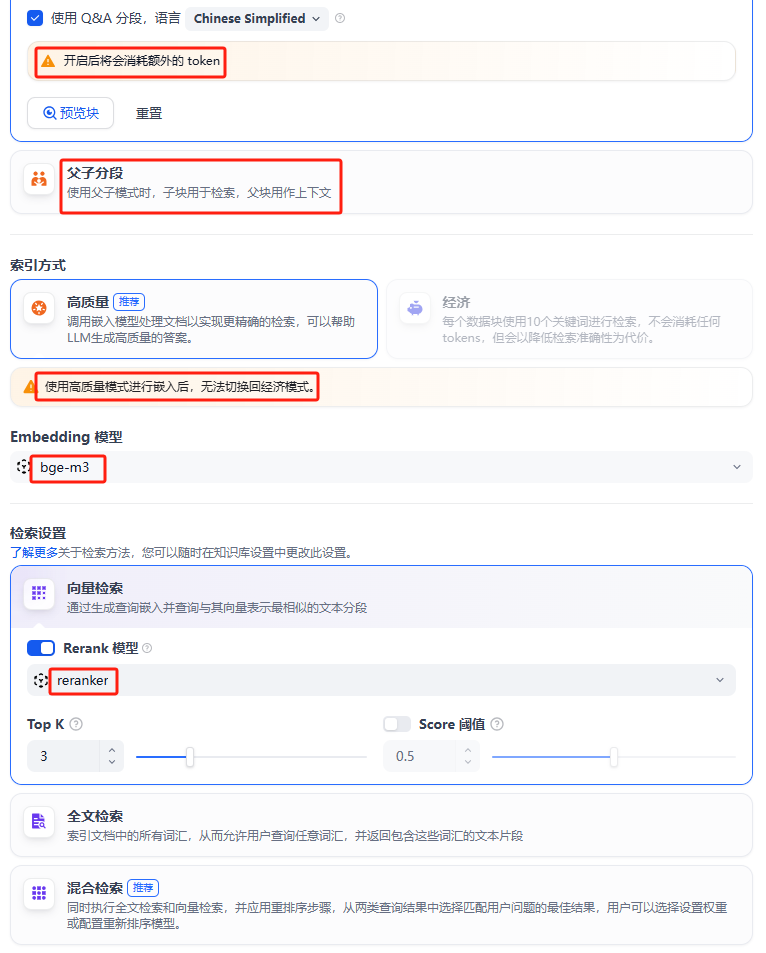This screenshot has width=766, height=953.
Task: Click the Top K slider handle
Action: pos(190,757)
